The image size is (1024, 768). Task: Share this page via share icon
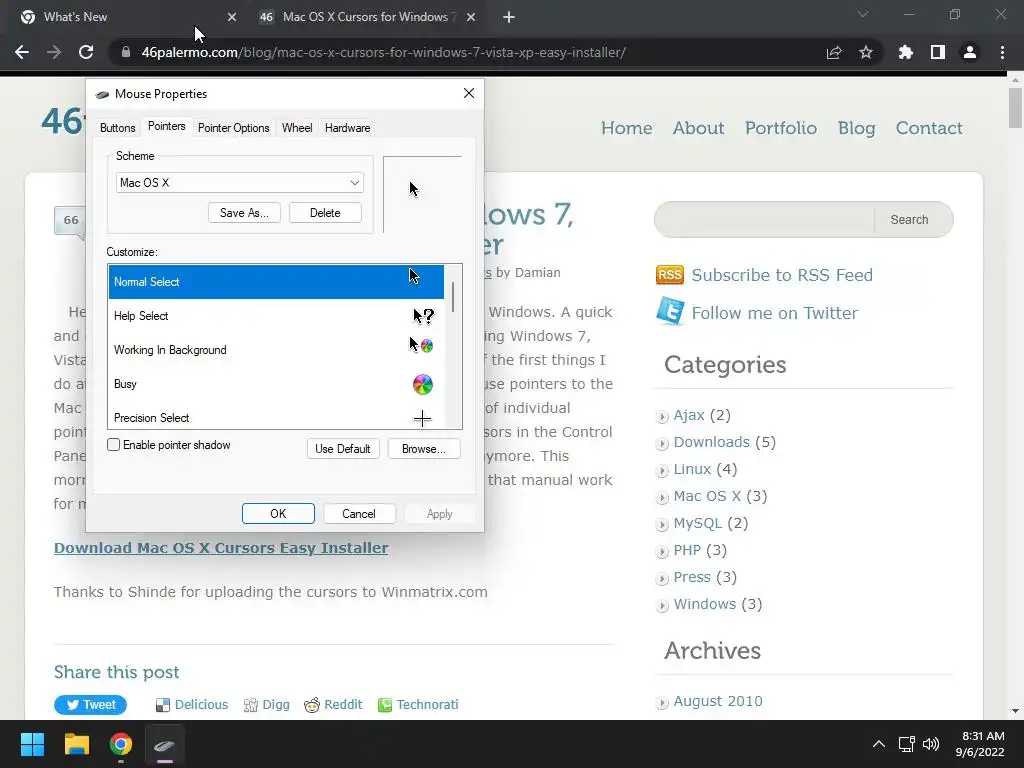834,52
